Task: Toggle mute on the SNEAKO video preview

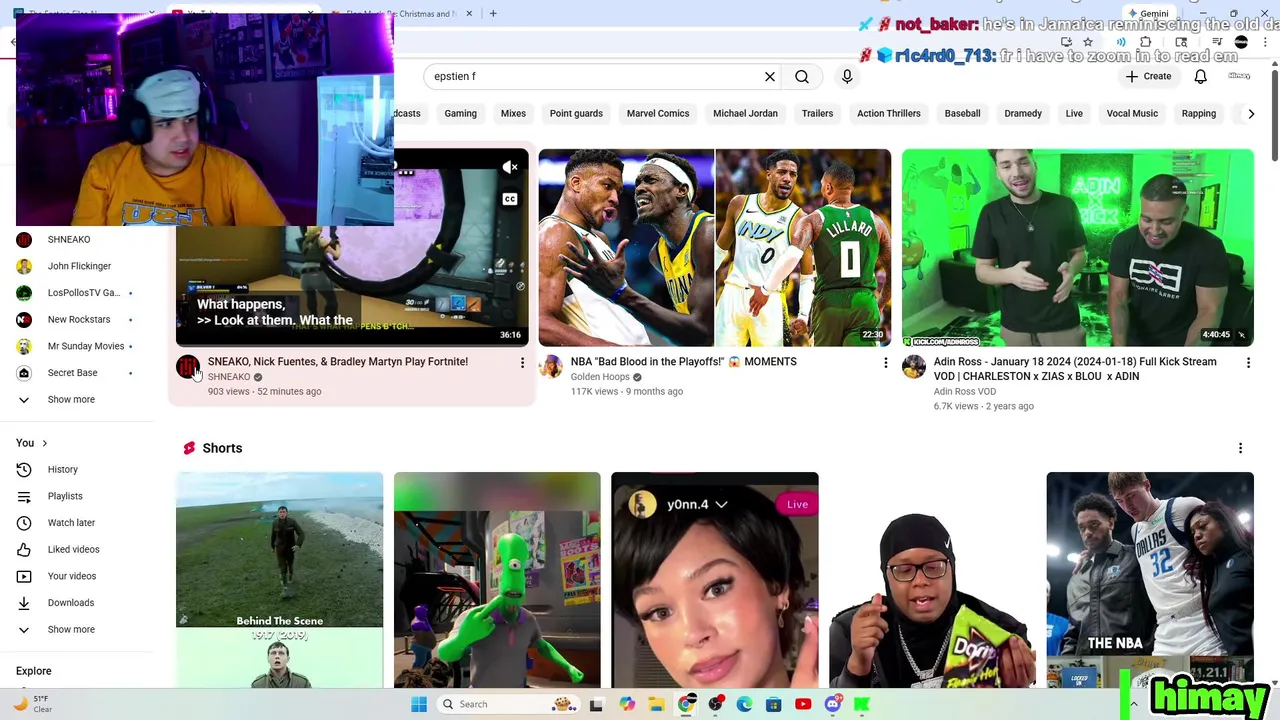Action: click(510, 167)
